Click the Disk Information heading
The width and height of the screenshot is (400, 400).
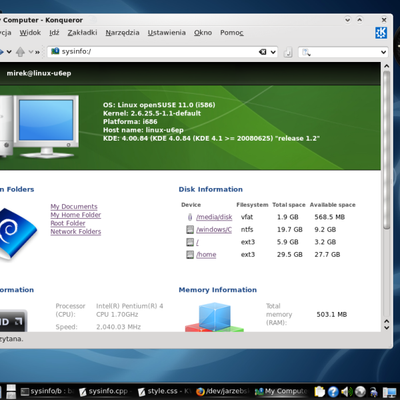click(211, 189)
